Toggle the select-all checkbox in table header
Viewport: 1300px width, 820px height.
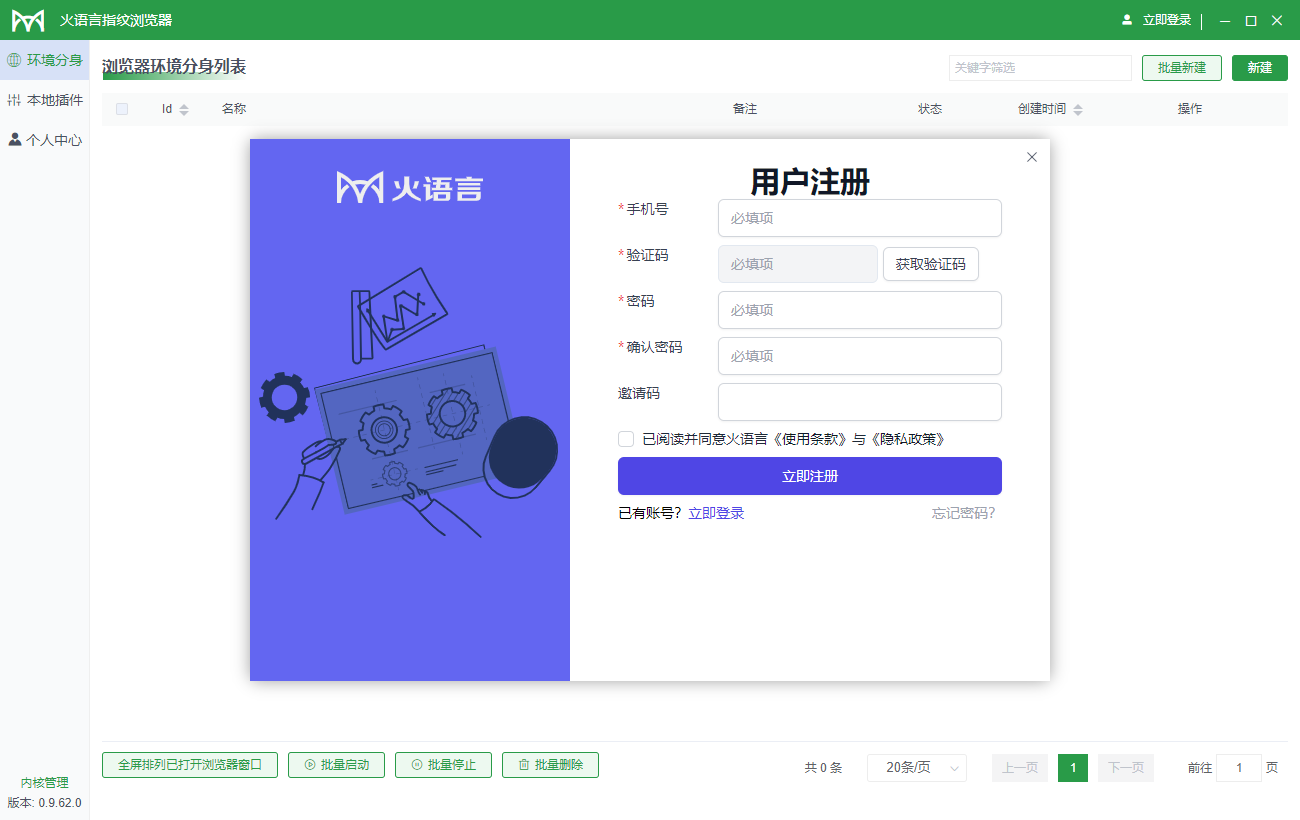pos(122,109)
